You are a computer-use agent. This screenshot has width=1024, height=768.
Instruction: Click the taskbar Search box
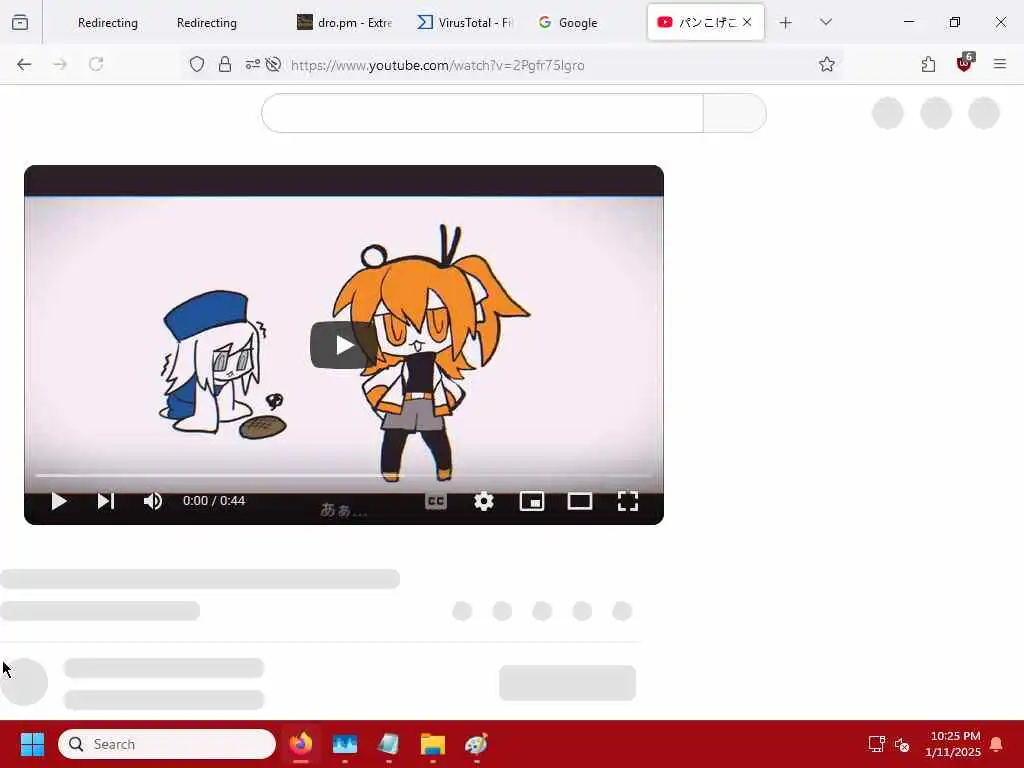click(x=167, y=744)
